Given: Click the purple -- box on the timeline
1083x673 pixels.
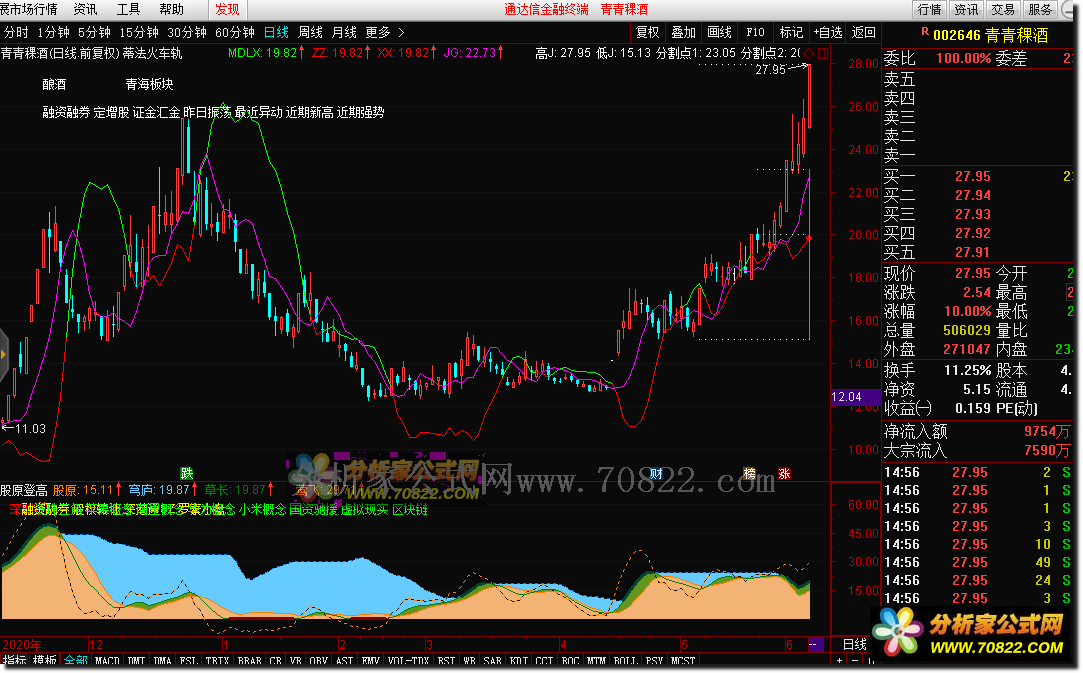Looking at the screenshot, I should [815, 644].
